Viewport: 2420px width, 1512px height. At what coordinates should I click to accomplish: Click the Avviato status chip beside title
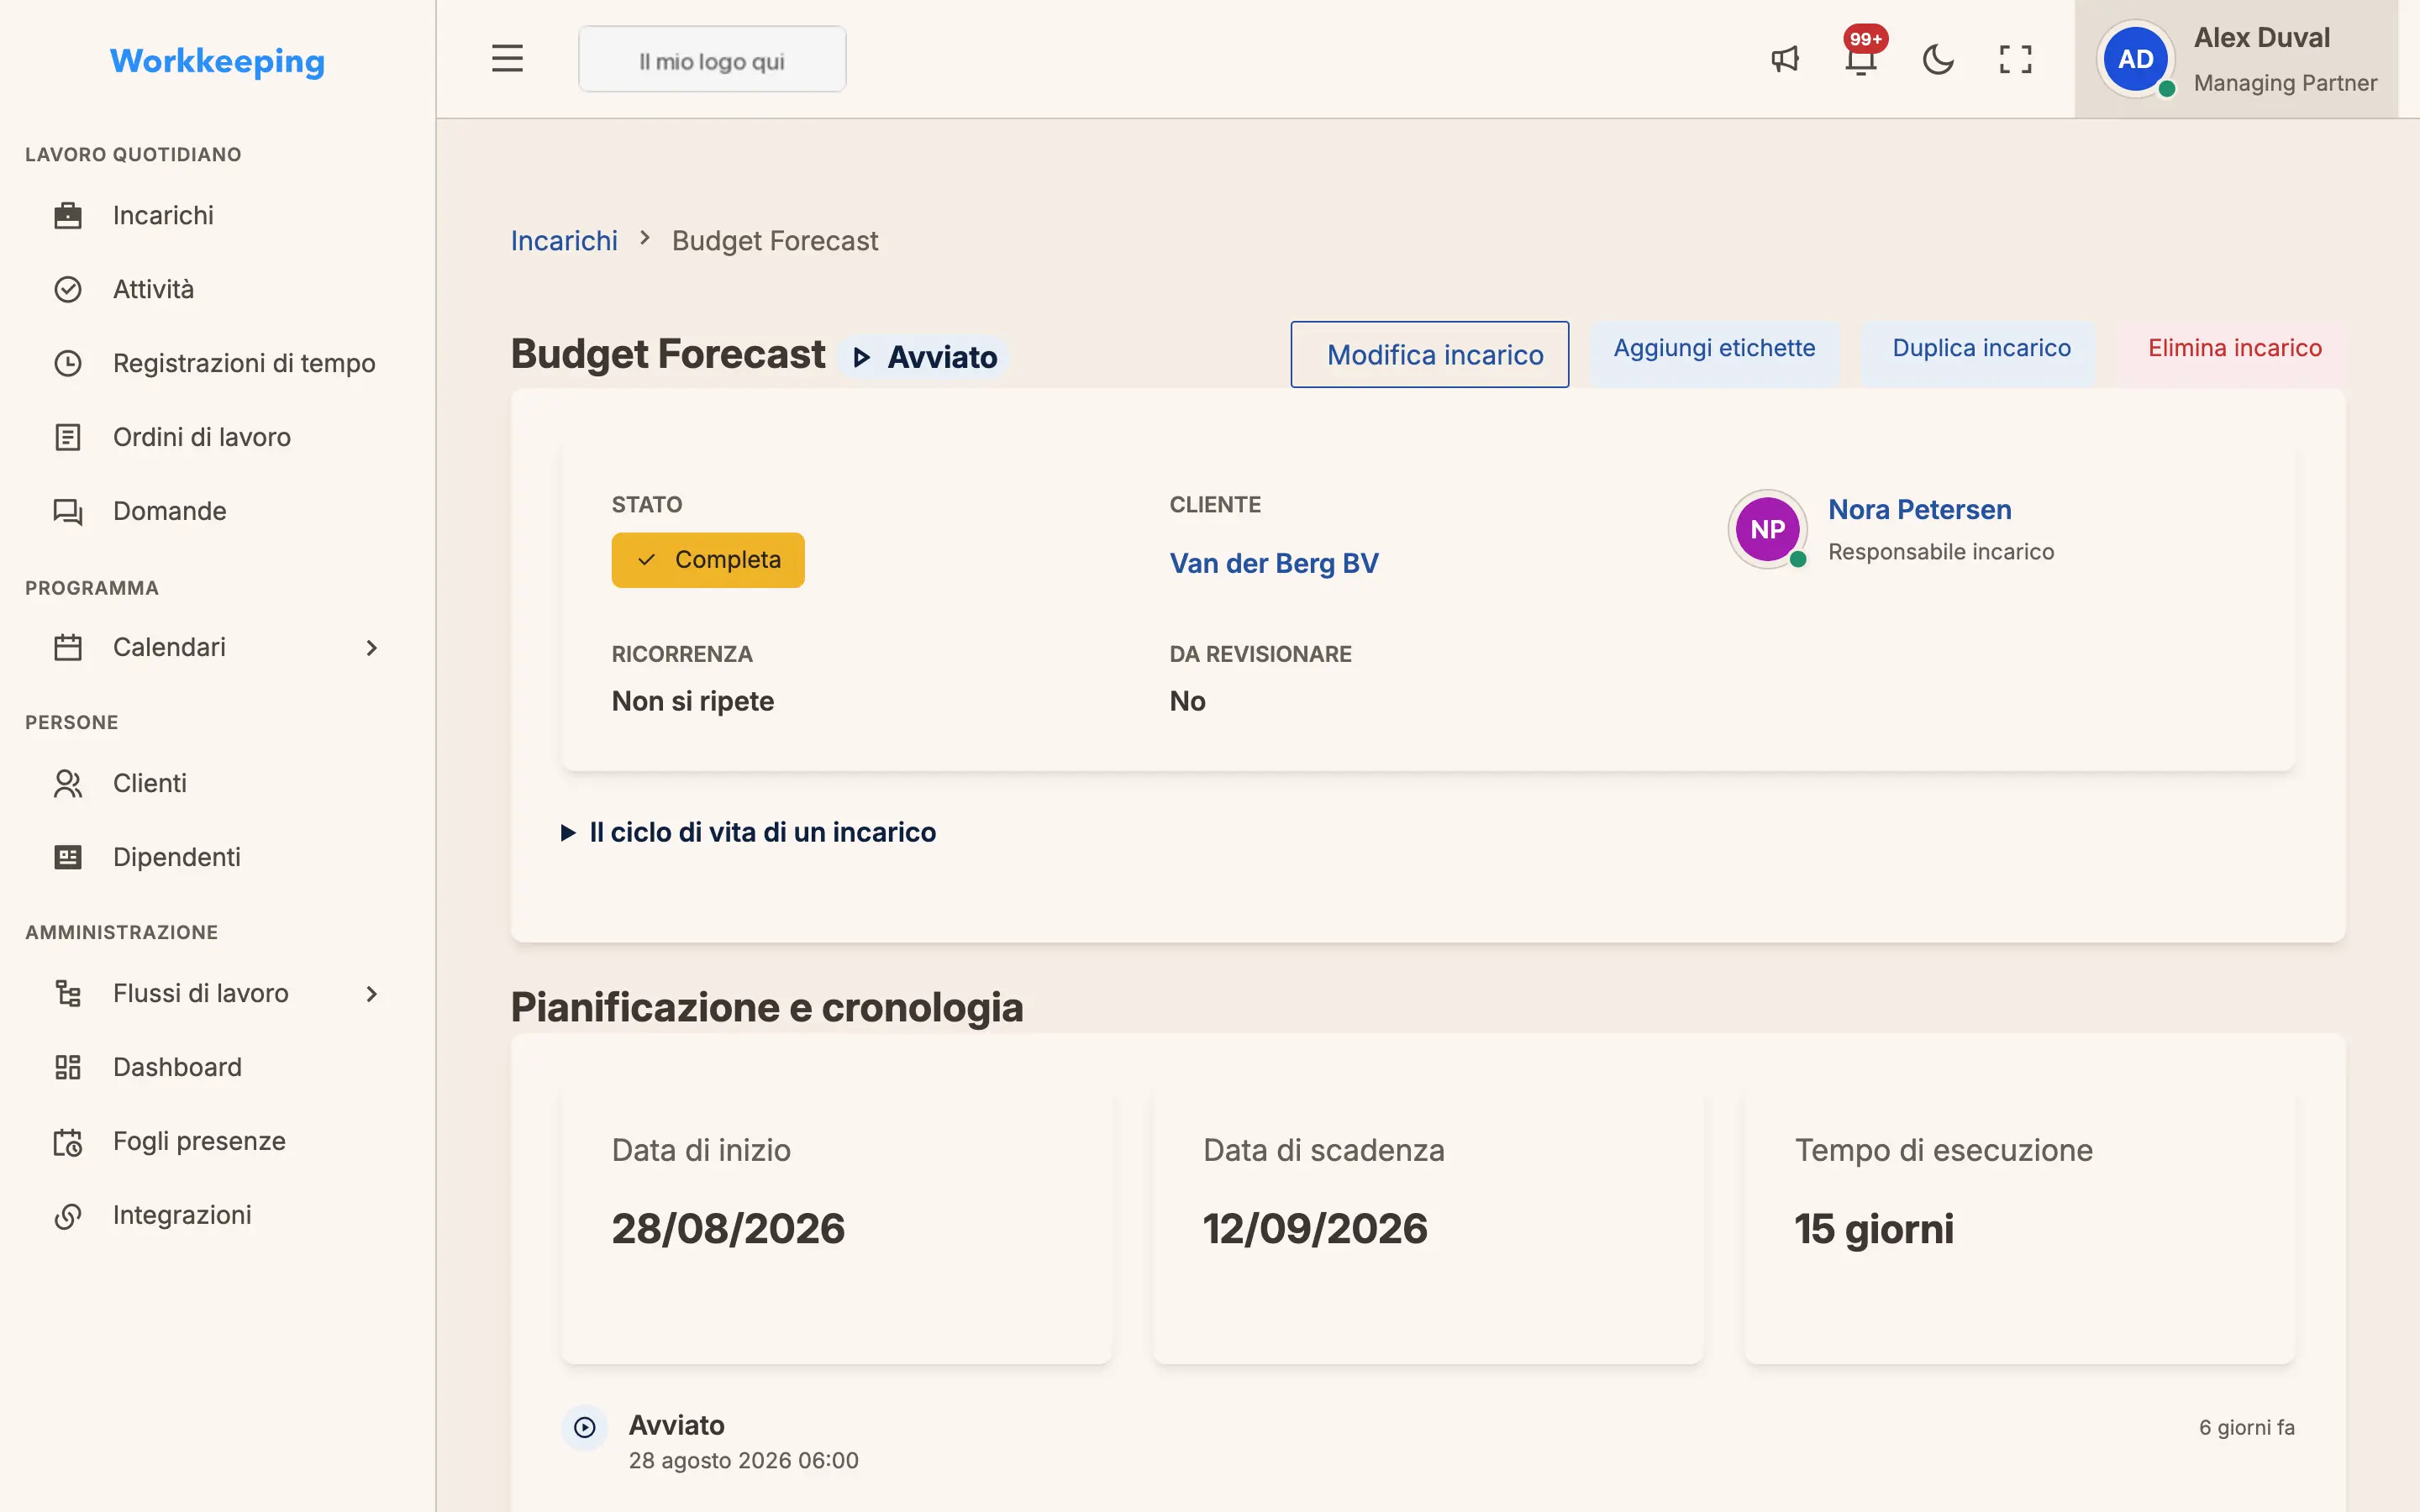(x=923, y=357)
